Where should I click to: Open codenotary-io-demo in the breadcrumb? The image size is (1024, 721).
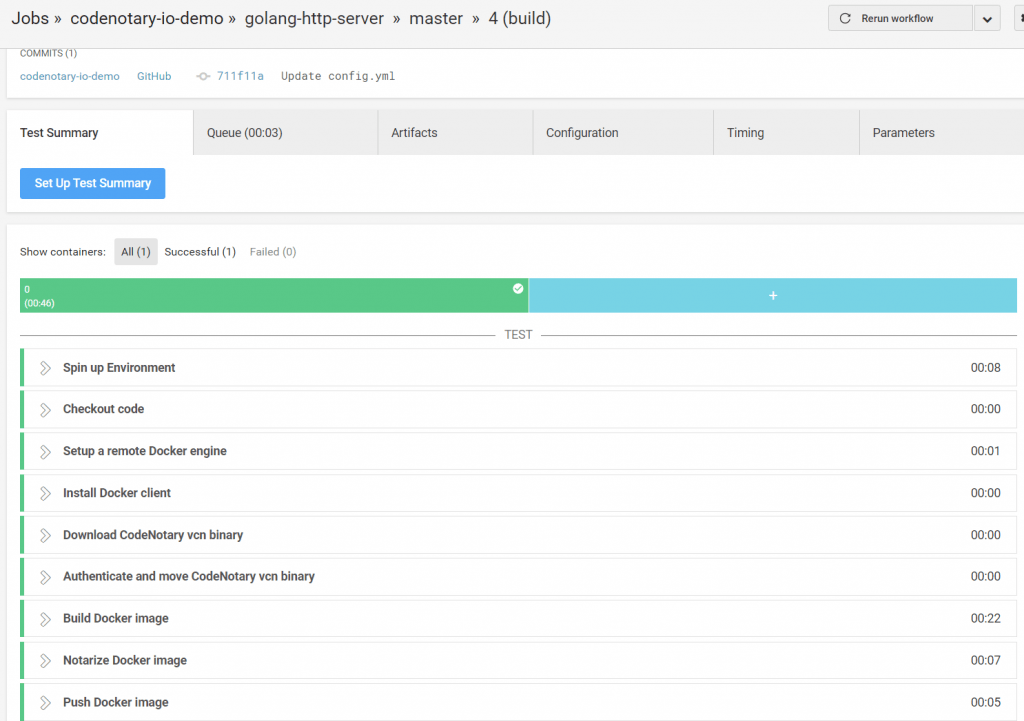(147, 18)
